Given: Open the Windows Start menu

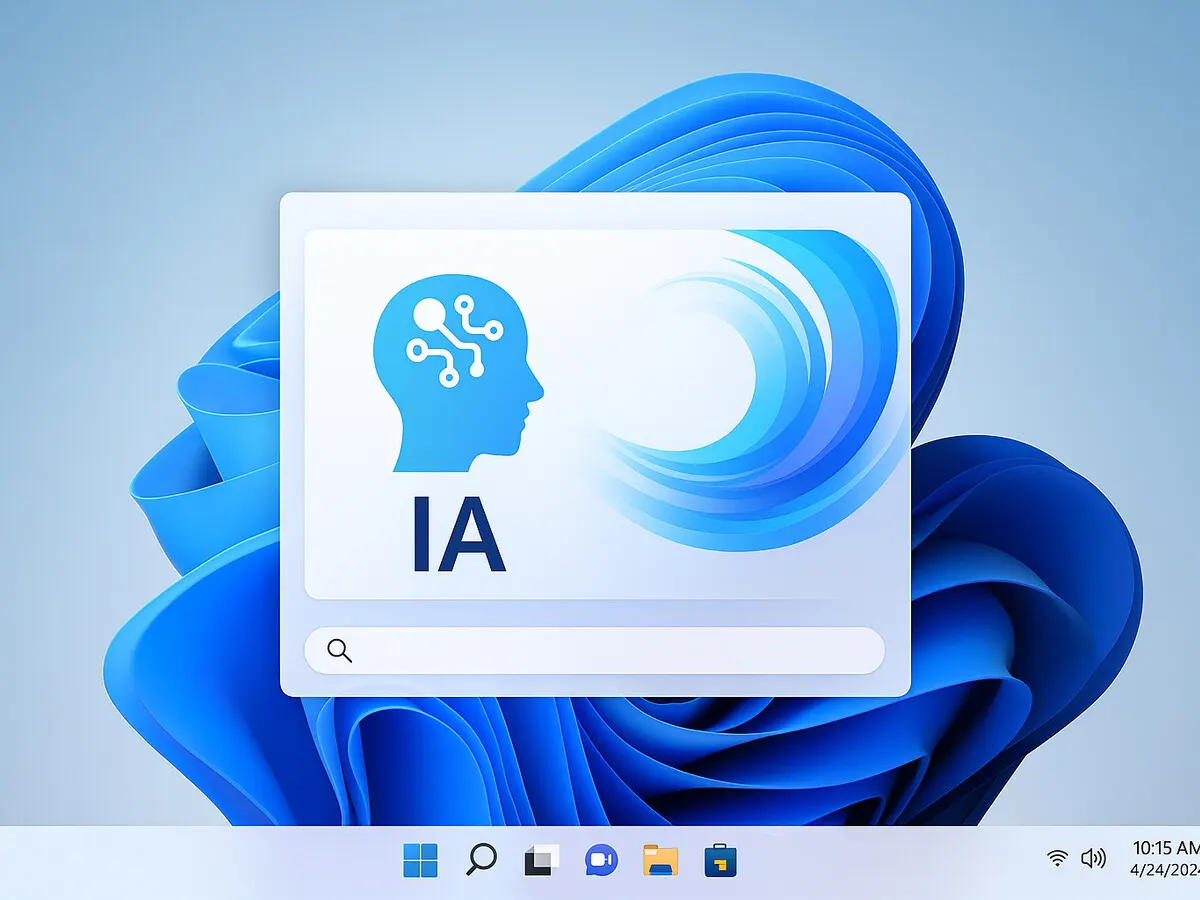Looking at the screenshot, I should click(420, 860).
